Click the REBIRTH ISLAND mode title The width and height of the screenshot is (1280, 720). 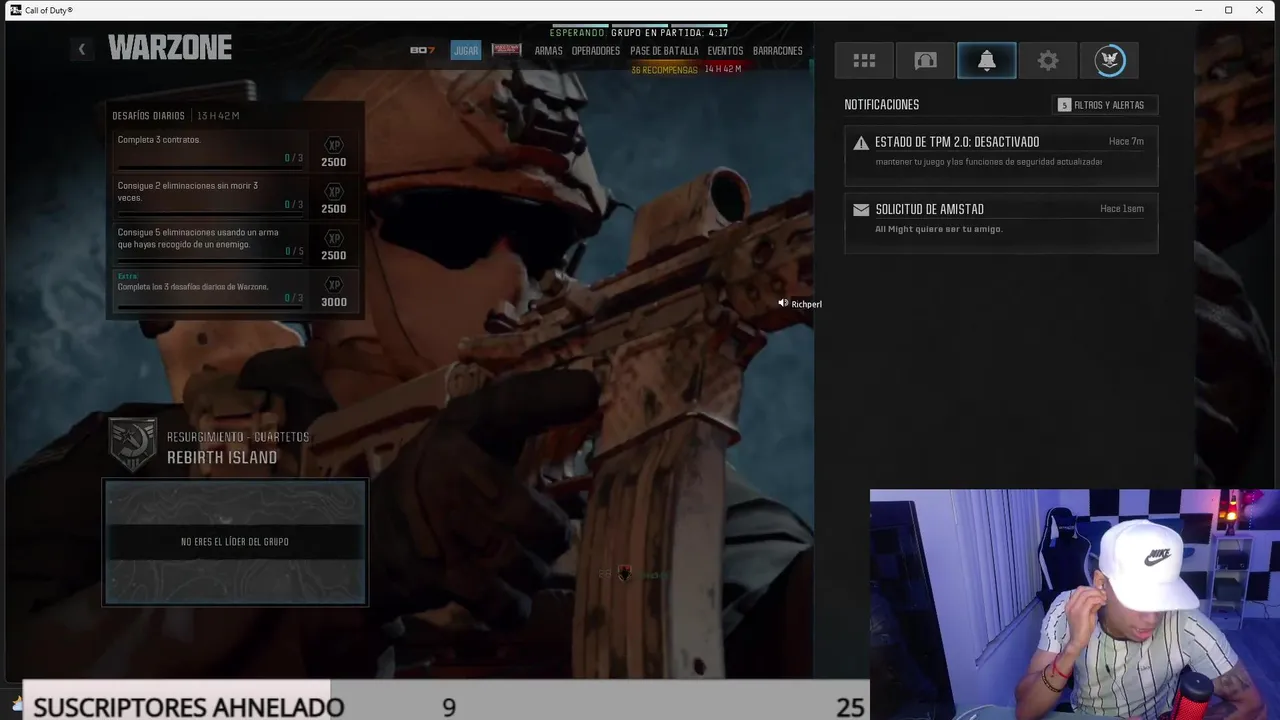222,458
